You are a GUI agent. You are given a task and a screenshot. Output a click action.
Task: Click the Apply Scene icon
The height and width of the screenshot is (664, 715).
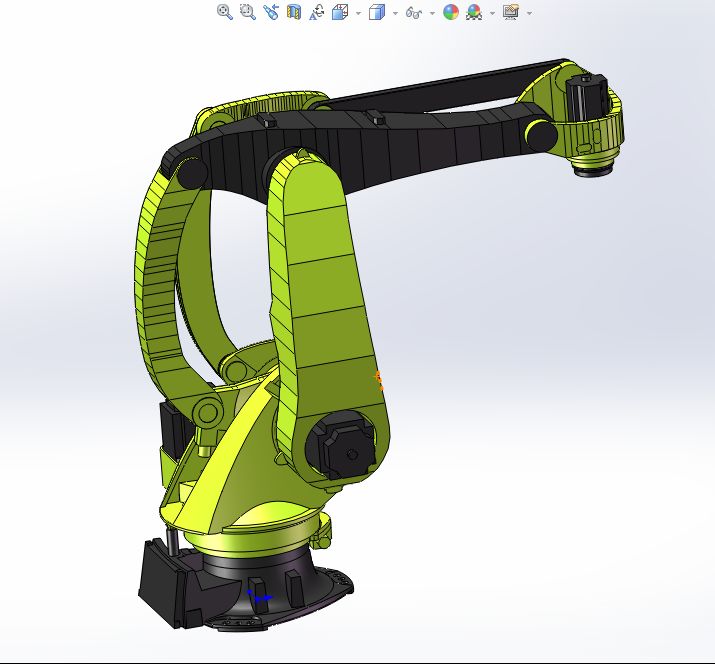click(474, 12)
